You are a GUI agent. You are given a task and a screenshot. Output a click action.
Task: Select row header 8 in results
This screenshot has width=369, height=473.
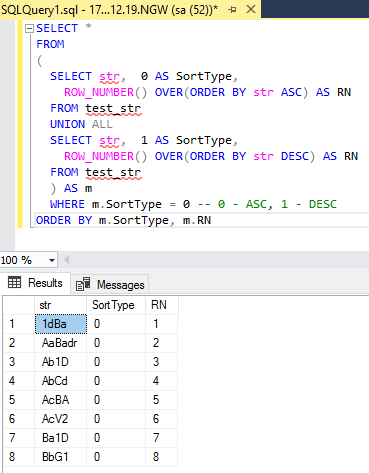click(19, 457)
